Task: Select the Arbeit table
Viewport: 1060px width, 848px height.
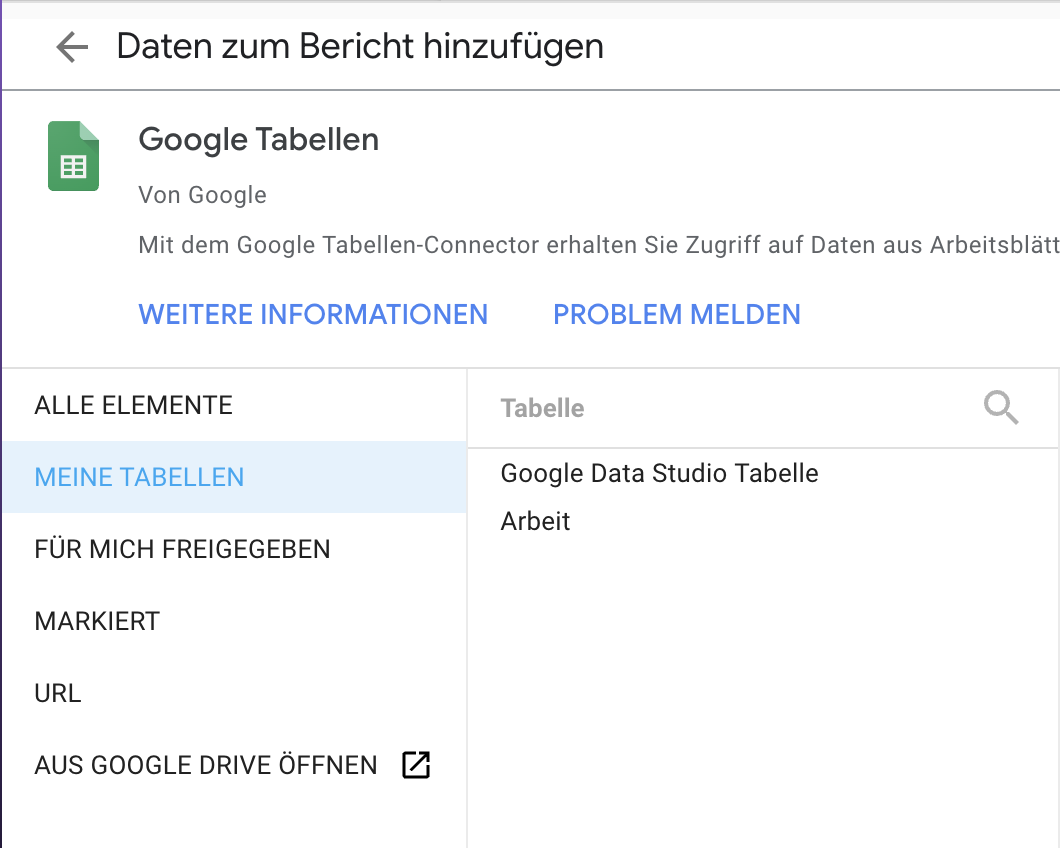Action: point(536,521)
